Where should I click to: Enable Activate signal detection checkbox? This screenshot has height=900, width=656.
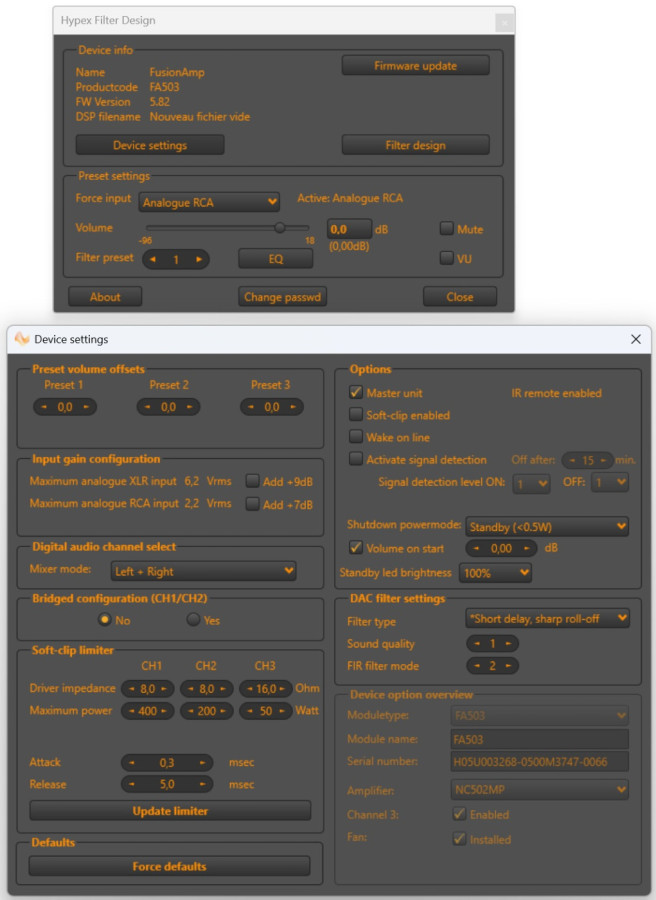point(356,459)
